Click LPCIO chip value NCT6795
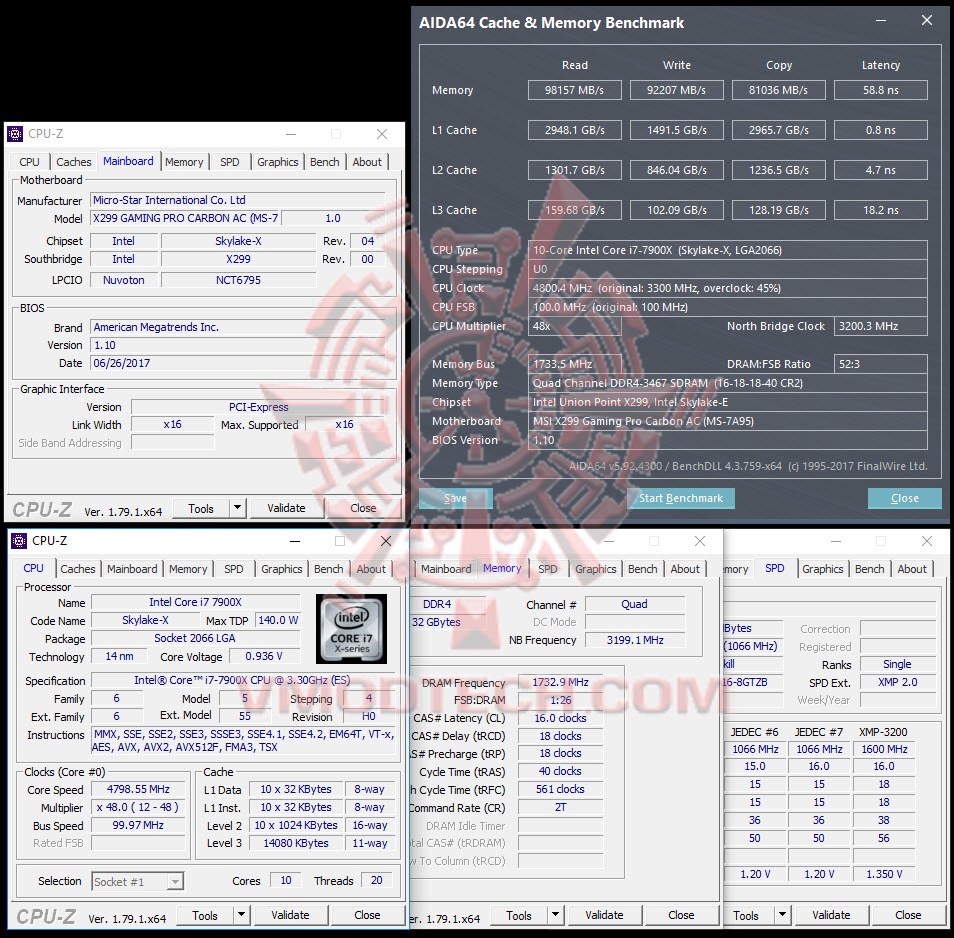The height and width of the screenshot is (938, 954). [x=238, y=280]
